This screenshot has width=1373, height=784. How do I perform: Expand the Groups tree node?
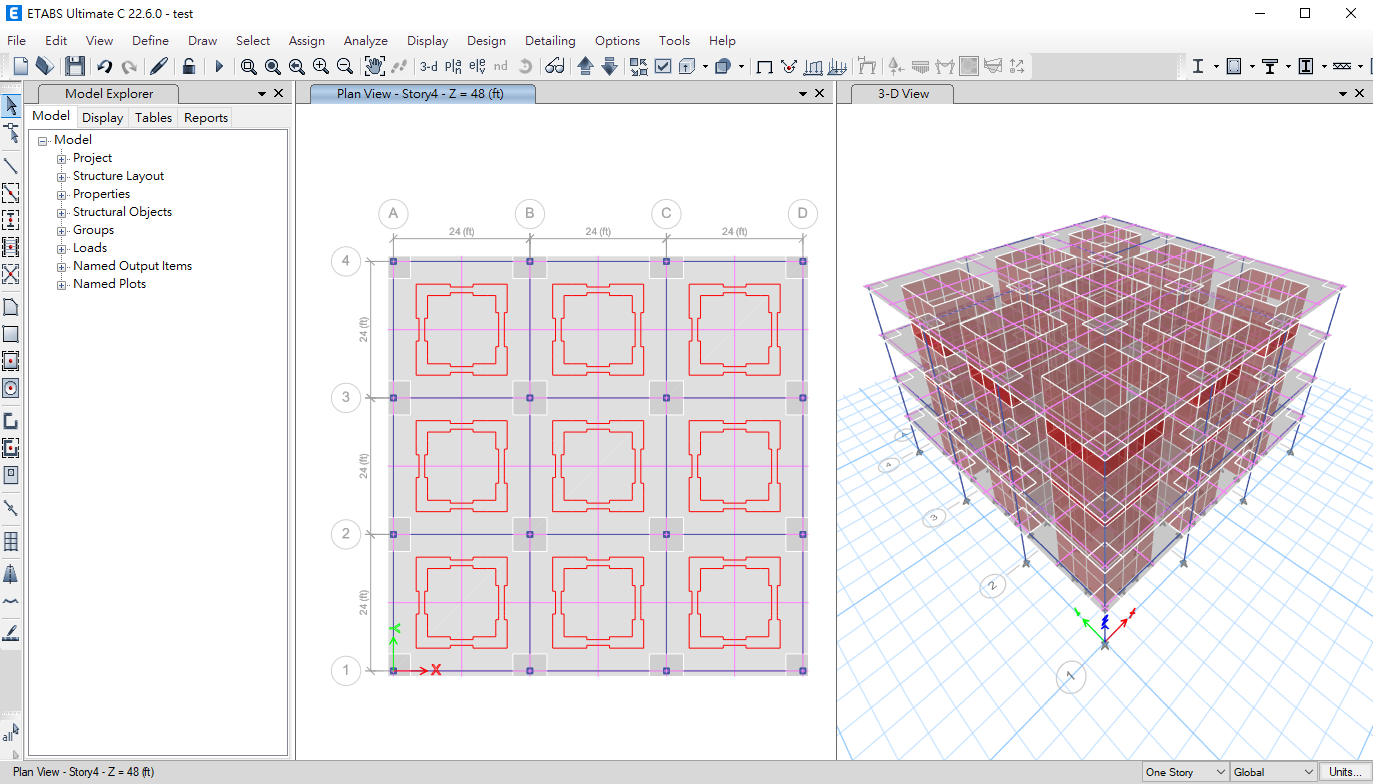[x=62, y=231]
